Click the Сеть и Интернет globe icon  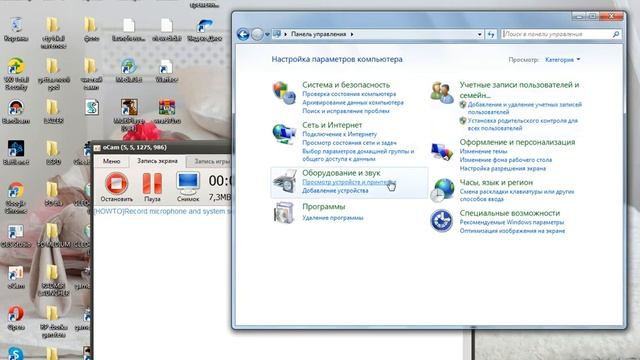(284, 134)
